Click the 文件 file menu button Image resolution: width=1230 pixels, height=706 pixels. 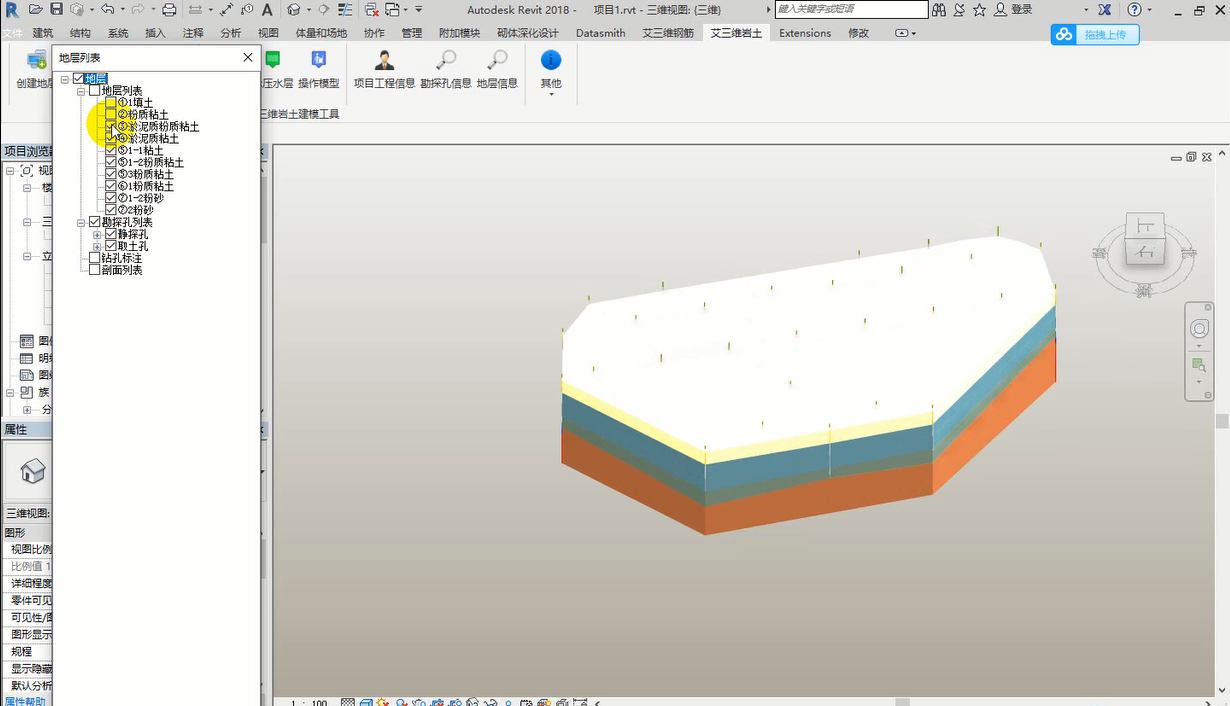pyautogui.click(x=12, y=33)
